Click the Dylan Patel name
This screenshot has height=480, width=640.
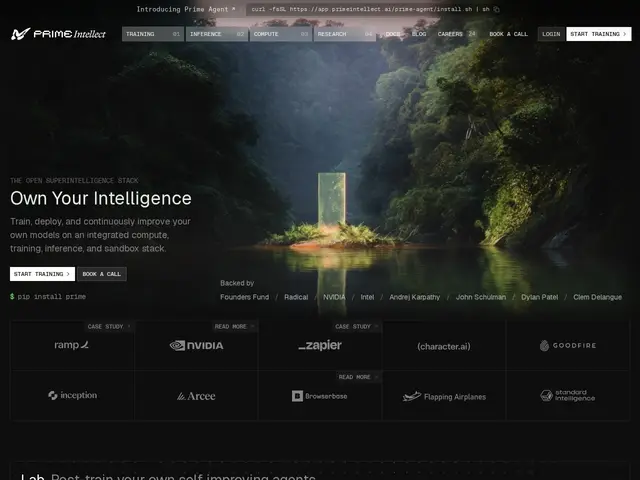coord(540,297)
